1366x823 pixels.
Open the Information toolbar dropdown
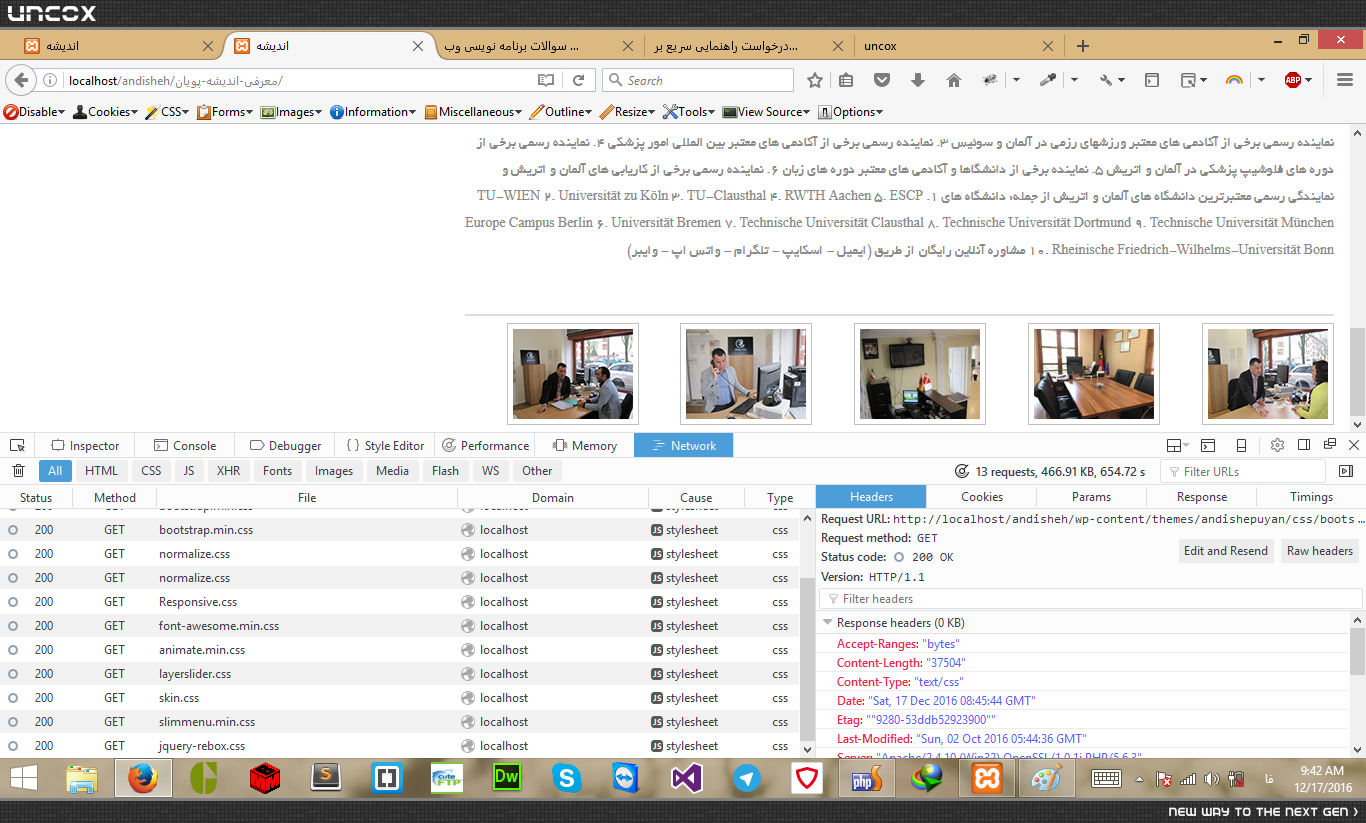pyautogui.click(x=374, y=112)
